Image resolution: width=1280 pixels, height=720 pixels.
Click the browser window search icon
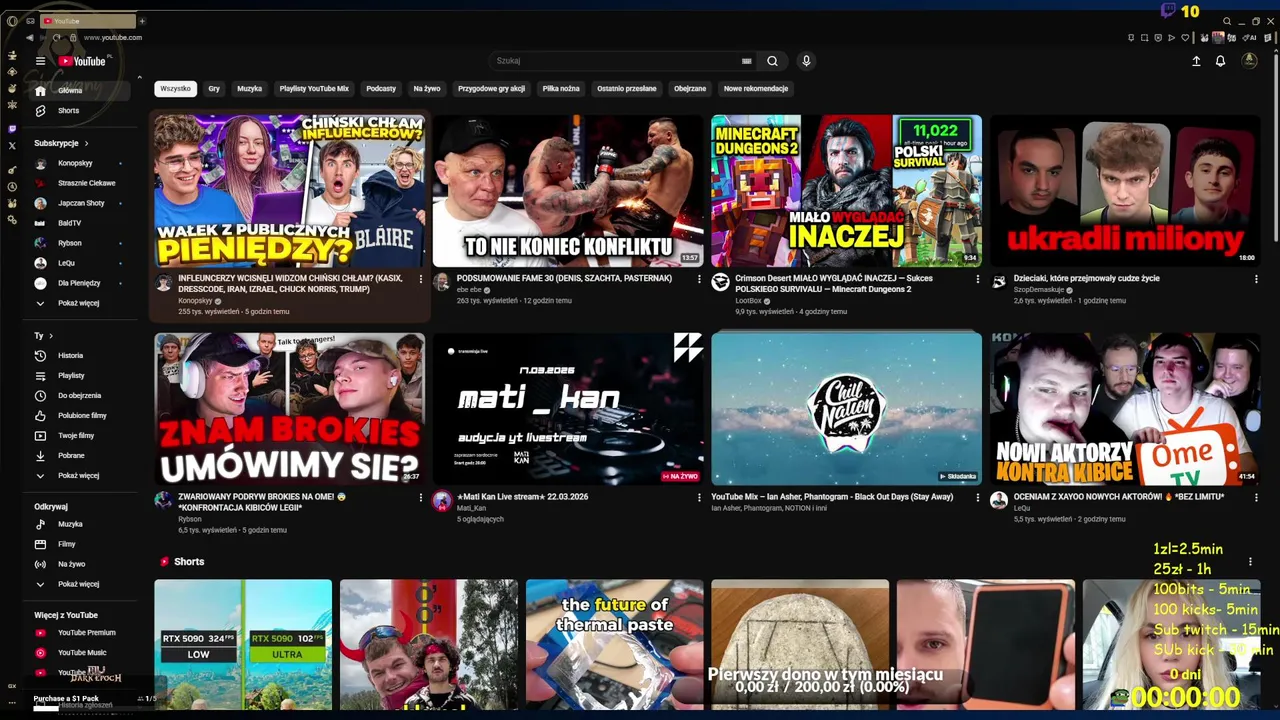1227,21
